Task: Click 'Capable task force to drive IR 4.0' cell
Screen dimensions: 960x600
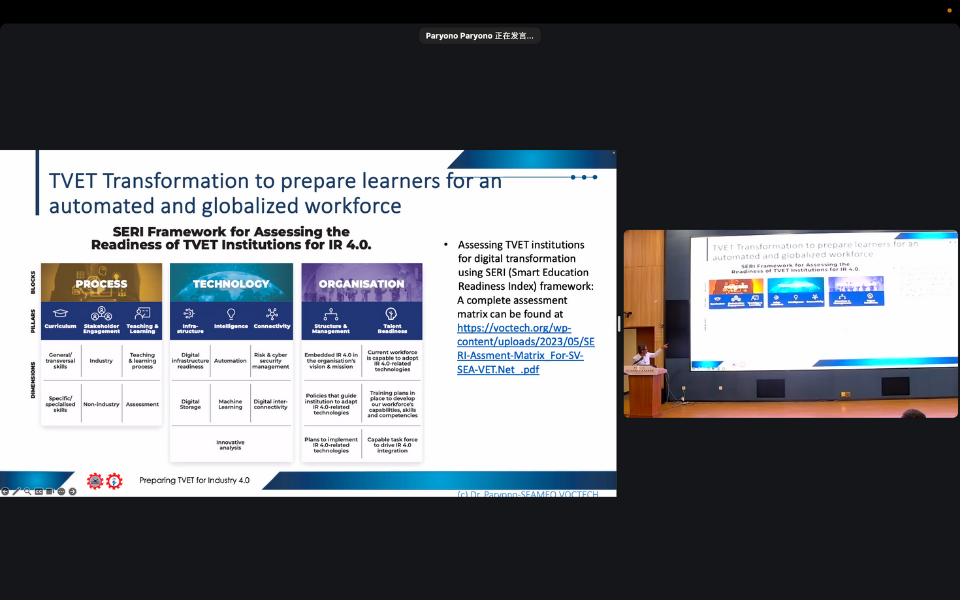Action: (x=392, y=444)
